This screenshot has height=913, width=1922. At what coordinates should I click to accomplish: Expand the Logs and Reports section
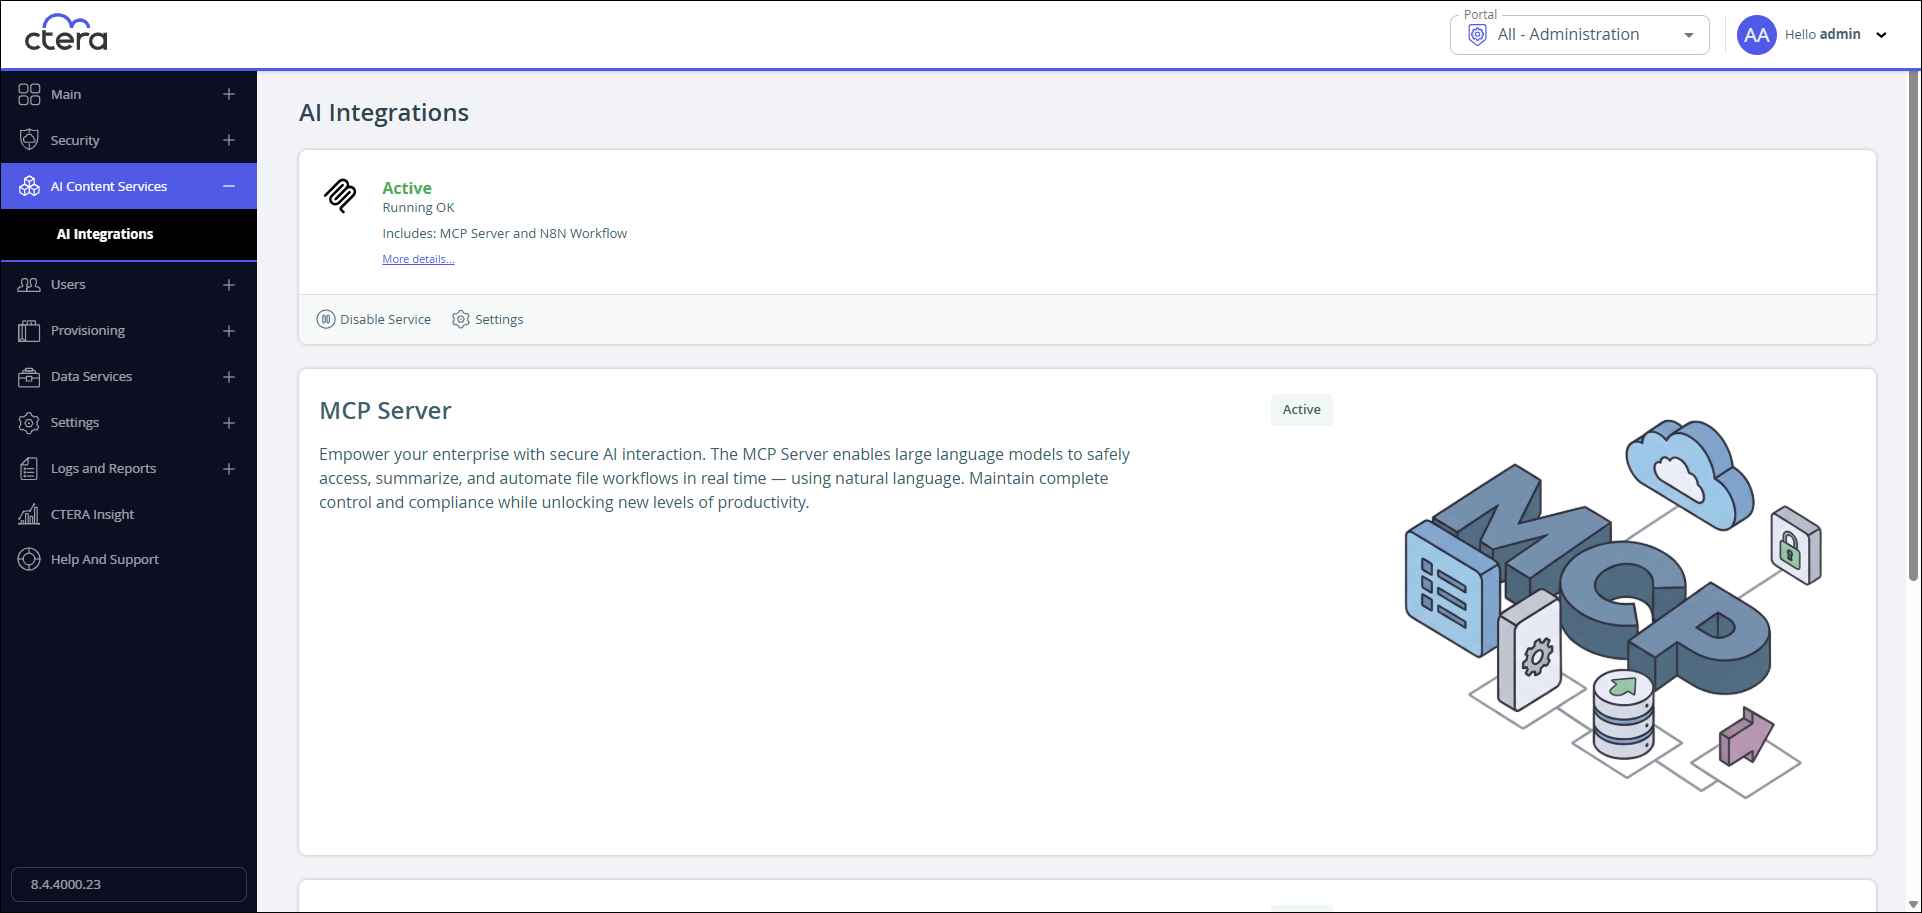click(x=229, y=469)
